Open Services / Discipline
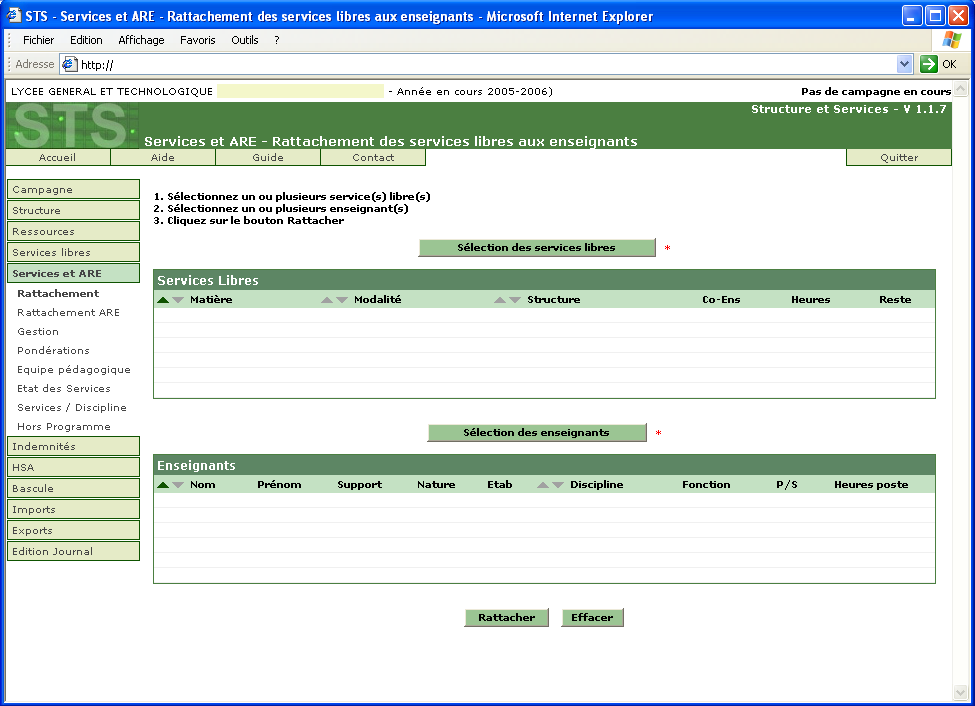 point(72,408)
